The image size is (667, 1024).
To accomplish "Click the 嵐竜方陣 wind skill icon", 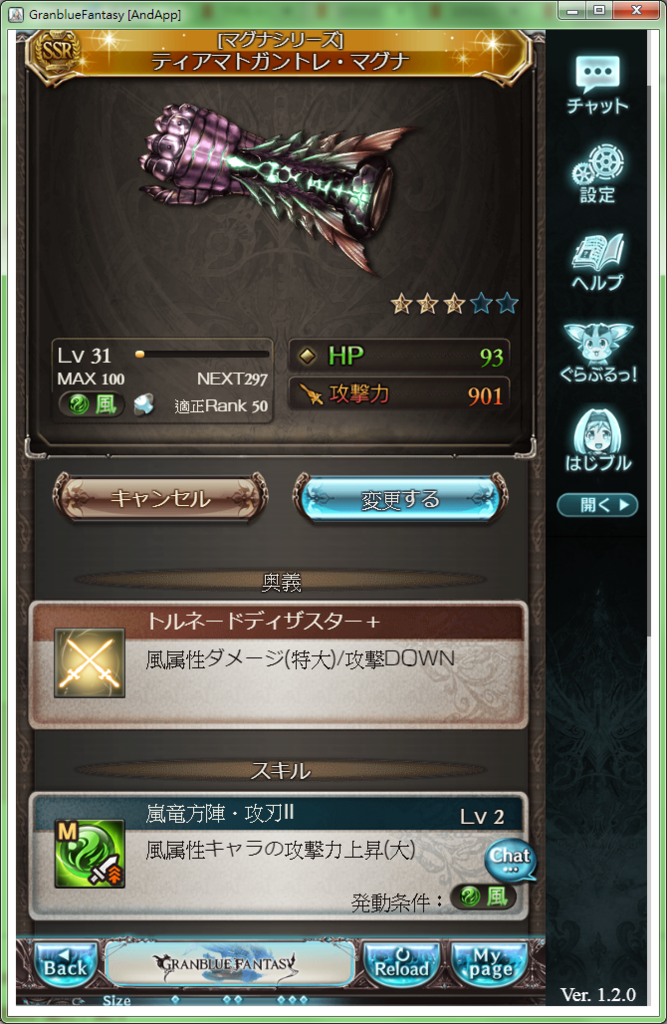I will (x=89, y=854).
